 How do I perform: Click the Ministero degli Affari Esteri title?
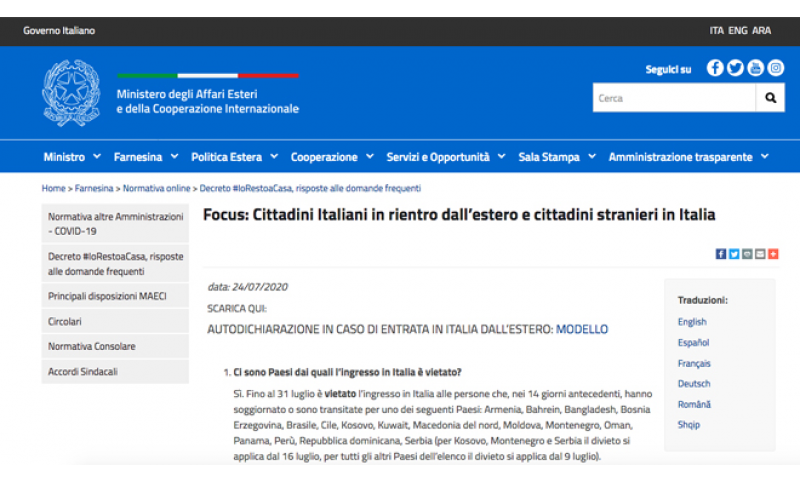[208, 101]
